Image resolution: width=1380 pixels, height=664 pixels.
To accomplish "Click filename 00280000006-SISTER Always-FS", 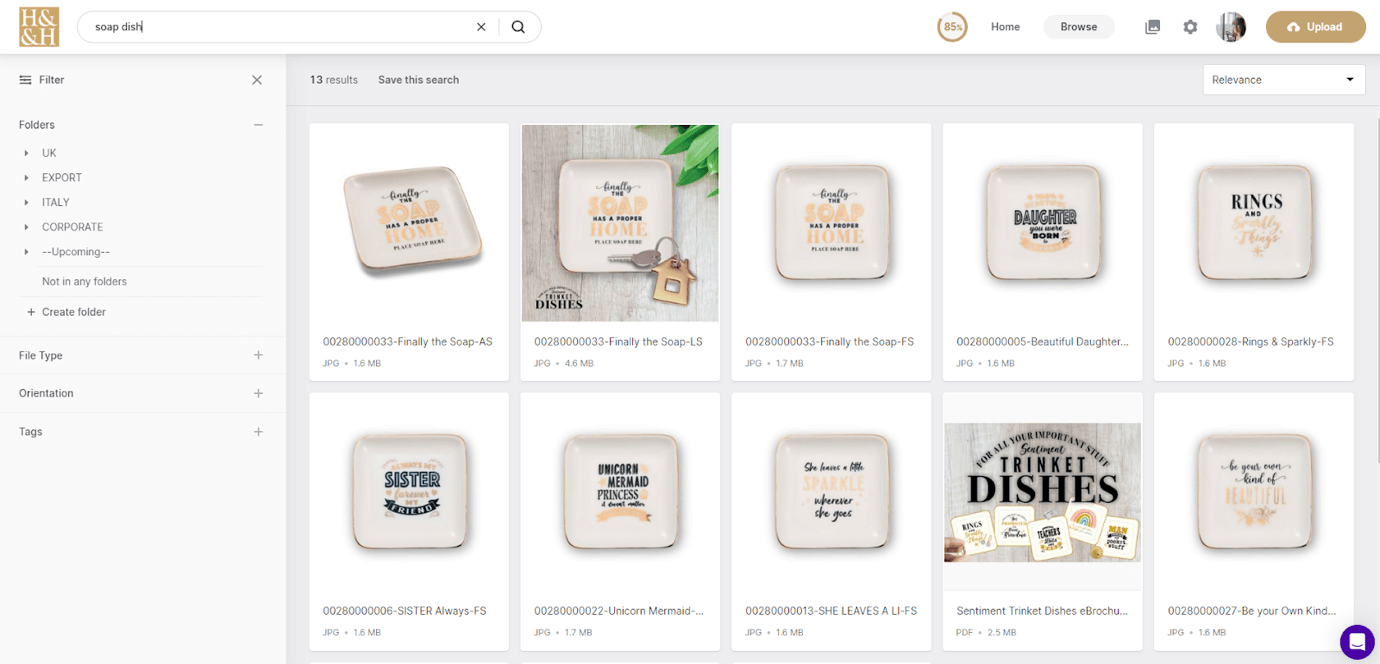I will pos(404,611).
